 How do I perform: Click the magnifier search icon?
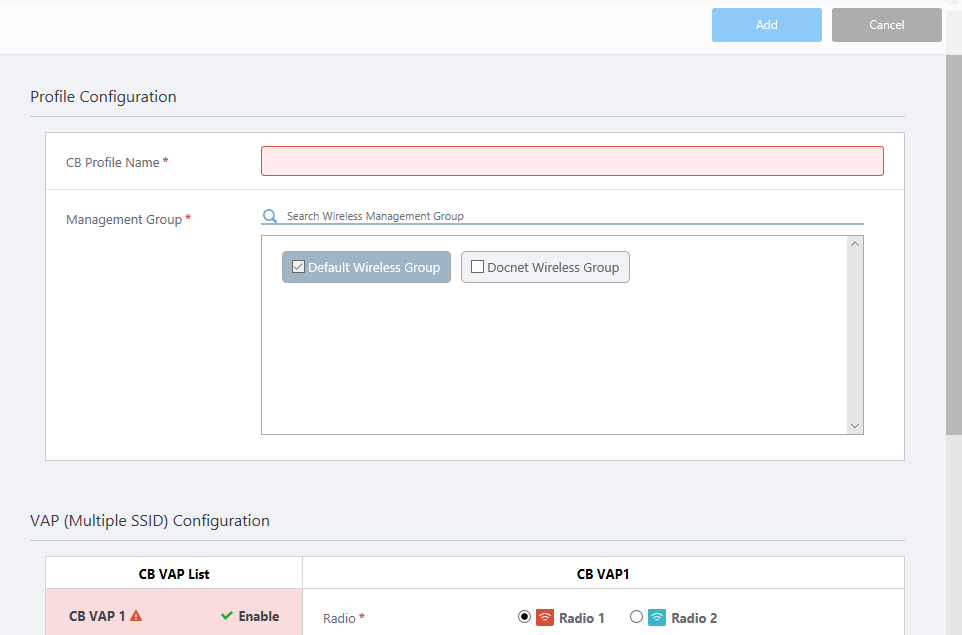point(269,216)
